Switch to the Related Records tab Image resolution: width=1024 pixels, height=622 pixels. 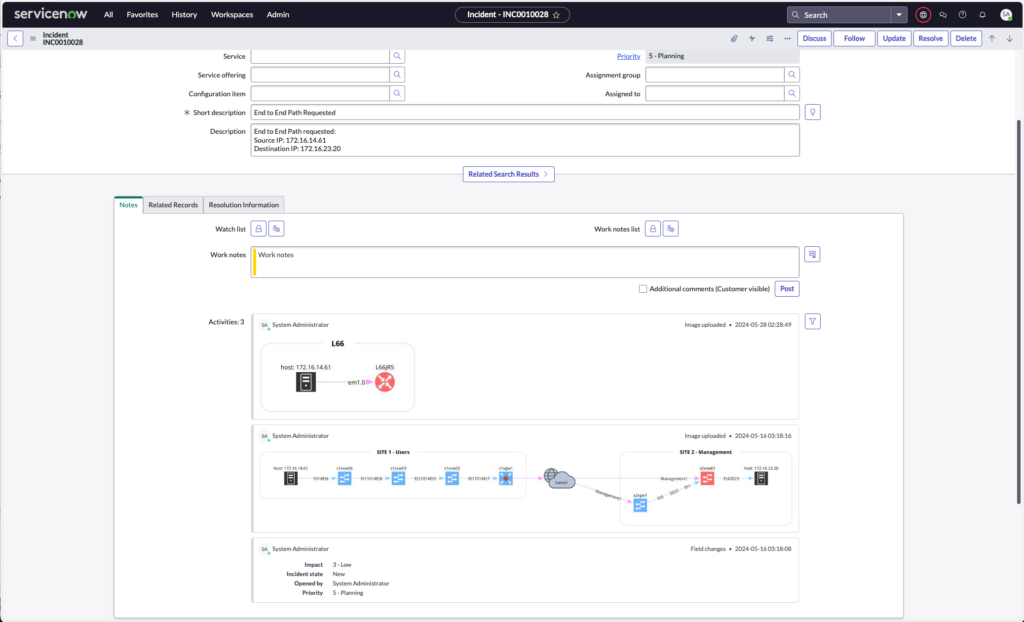click(172, 204)
